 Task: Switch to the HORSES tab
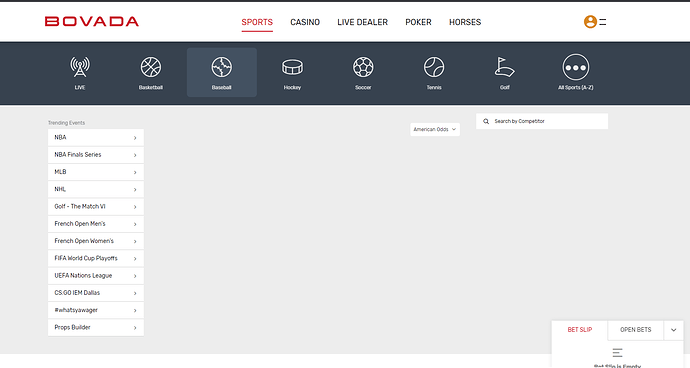465,22
